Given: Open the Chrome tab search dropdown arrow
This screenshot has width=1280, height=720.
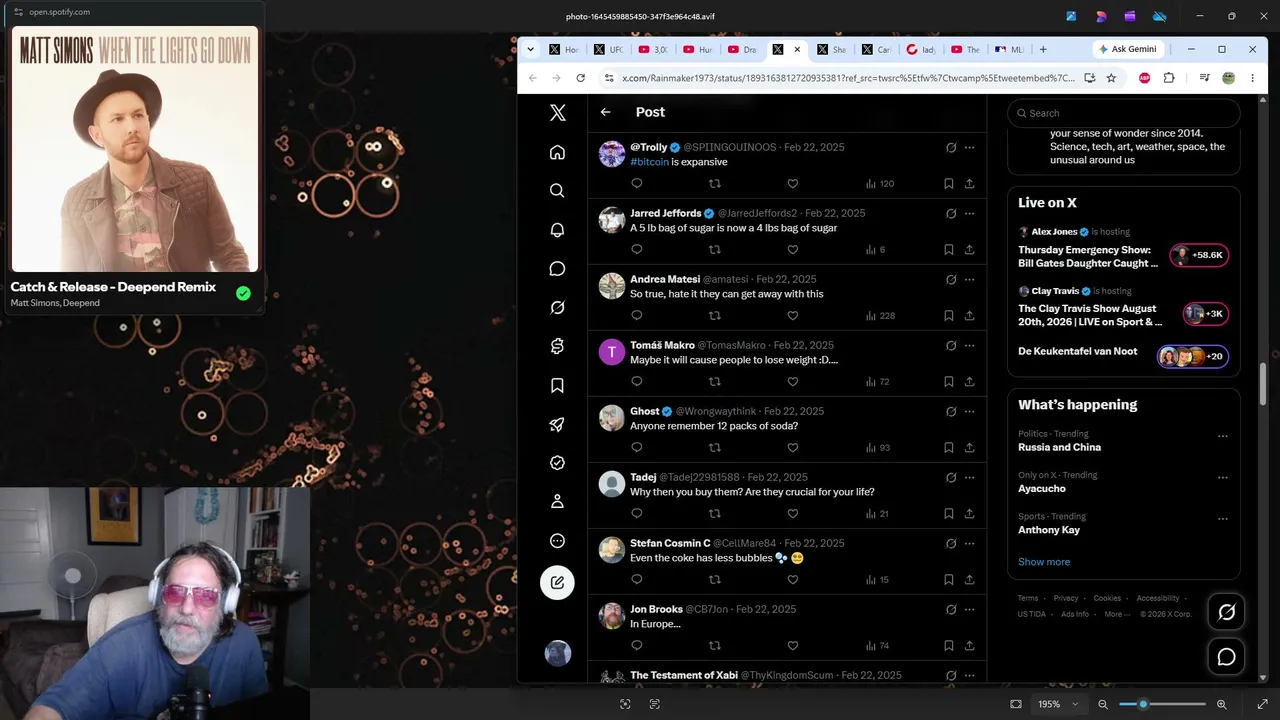Looking at the screenshot, I should [x=530, y=49].
